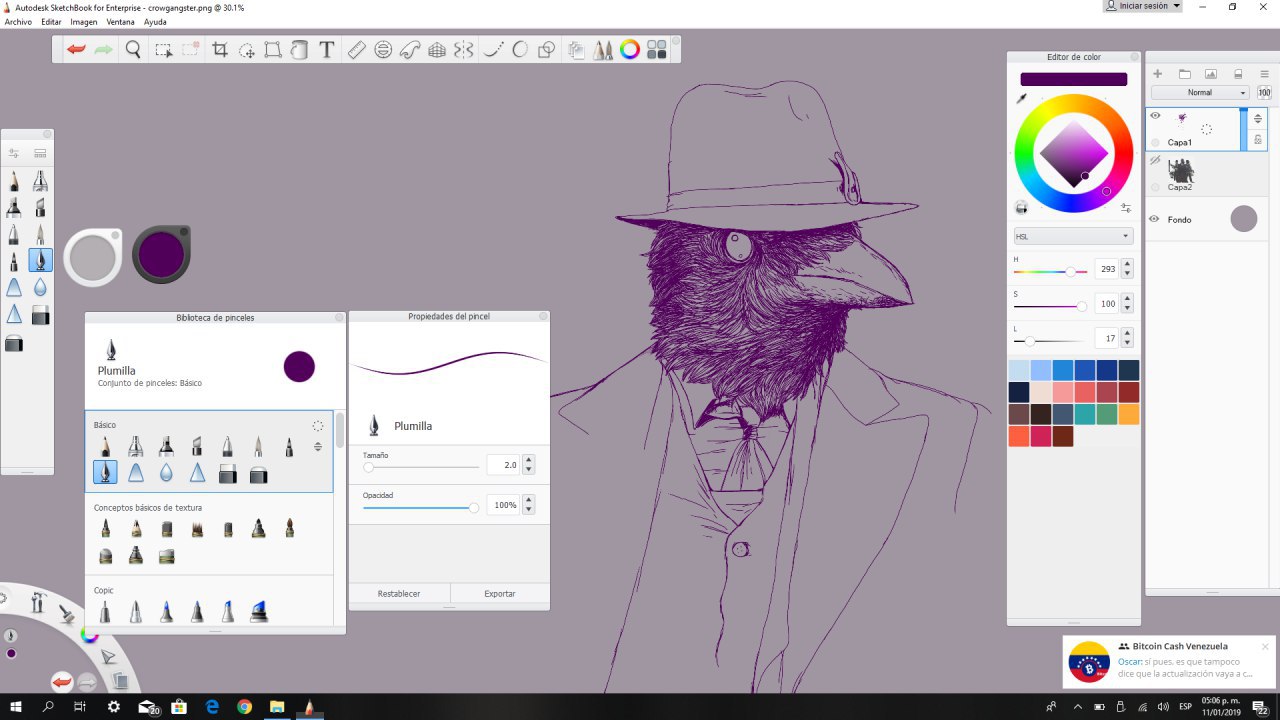Open the Ellipse guide tool

click(x=383, y=49)
